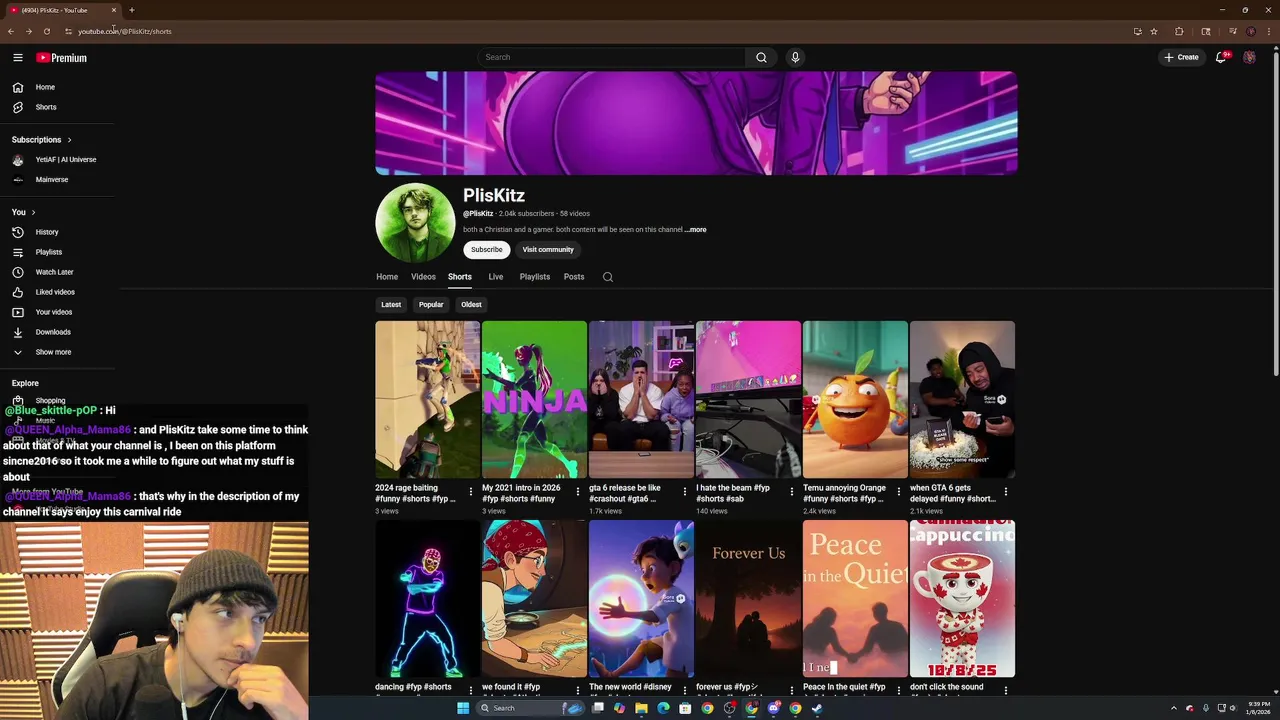Open Your videos
The image size is (1280, 720).
[53, 312]
